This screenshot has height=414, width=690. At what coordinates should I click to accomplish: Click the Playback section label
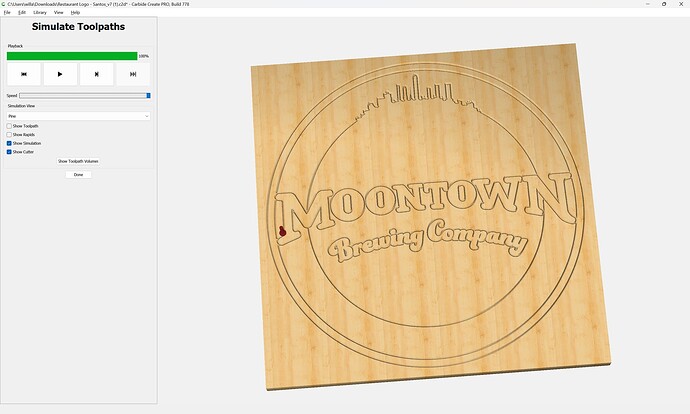15,46
